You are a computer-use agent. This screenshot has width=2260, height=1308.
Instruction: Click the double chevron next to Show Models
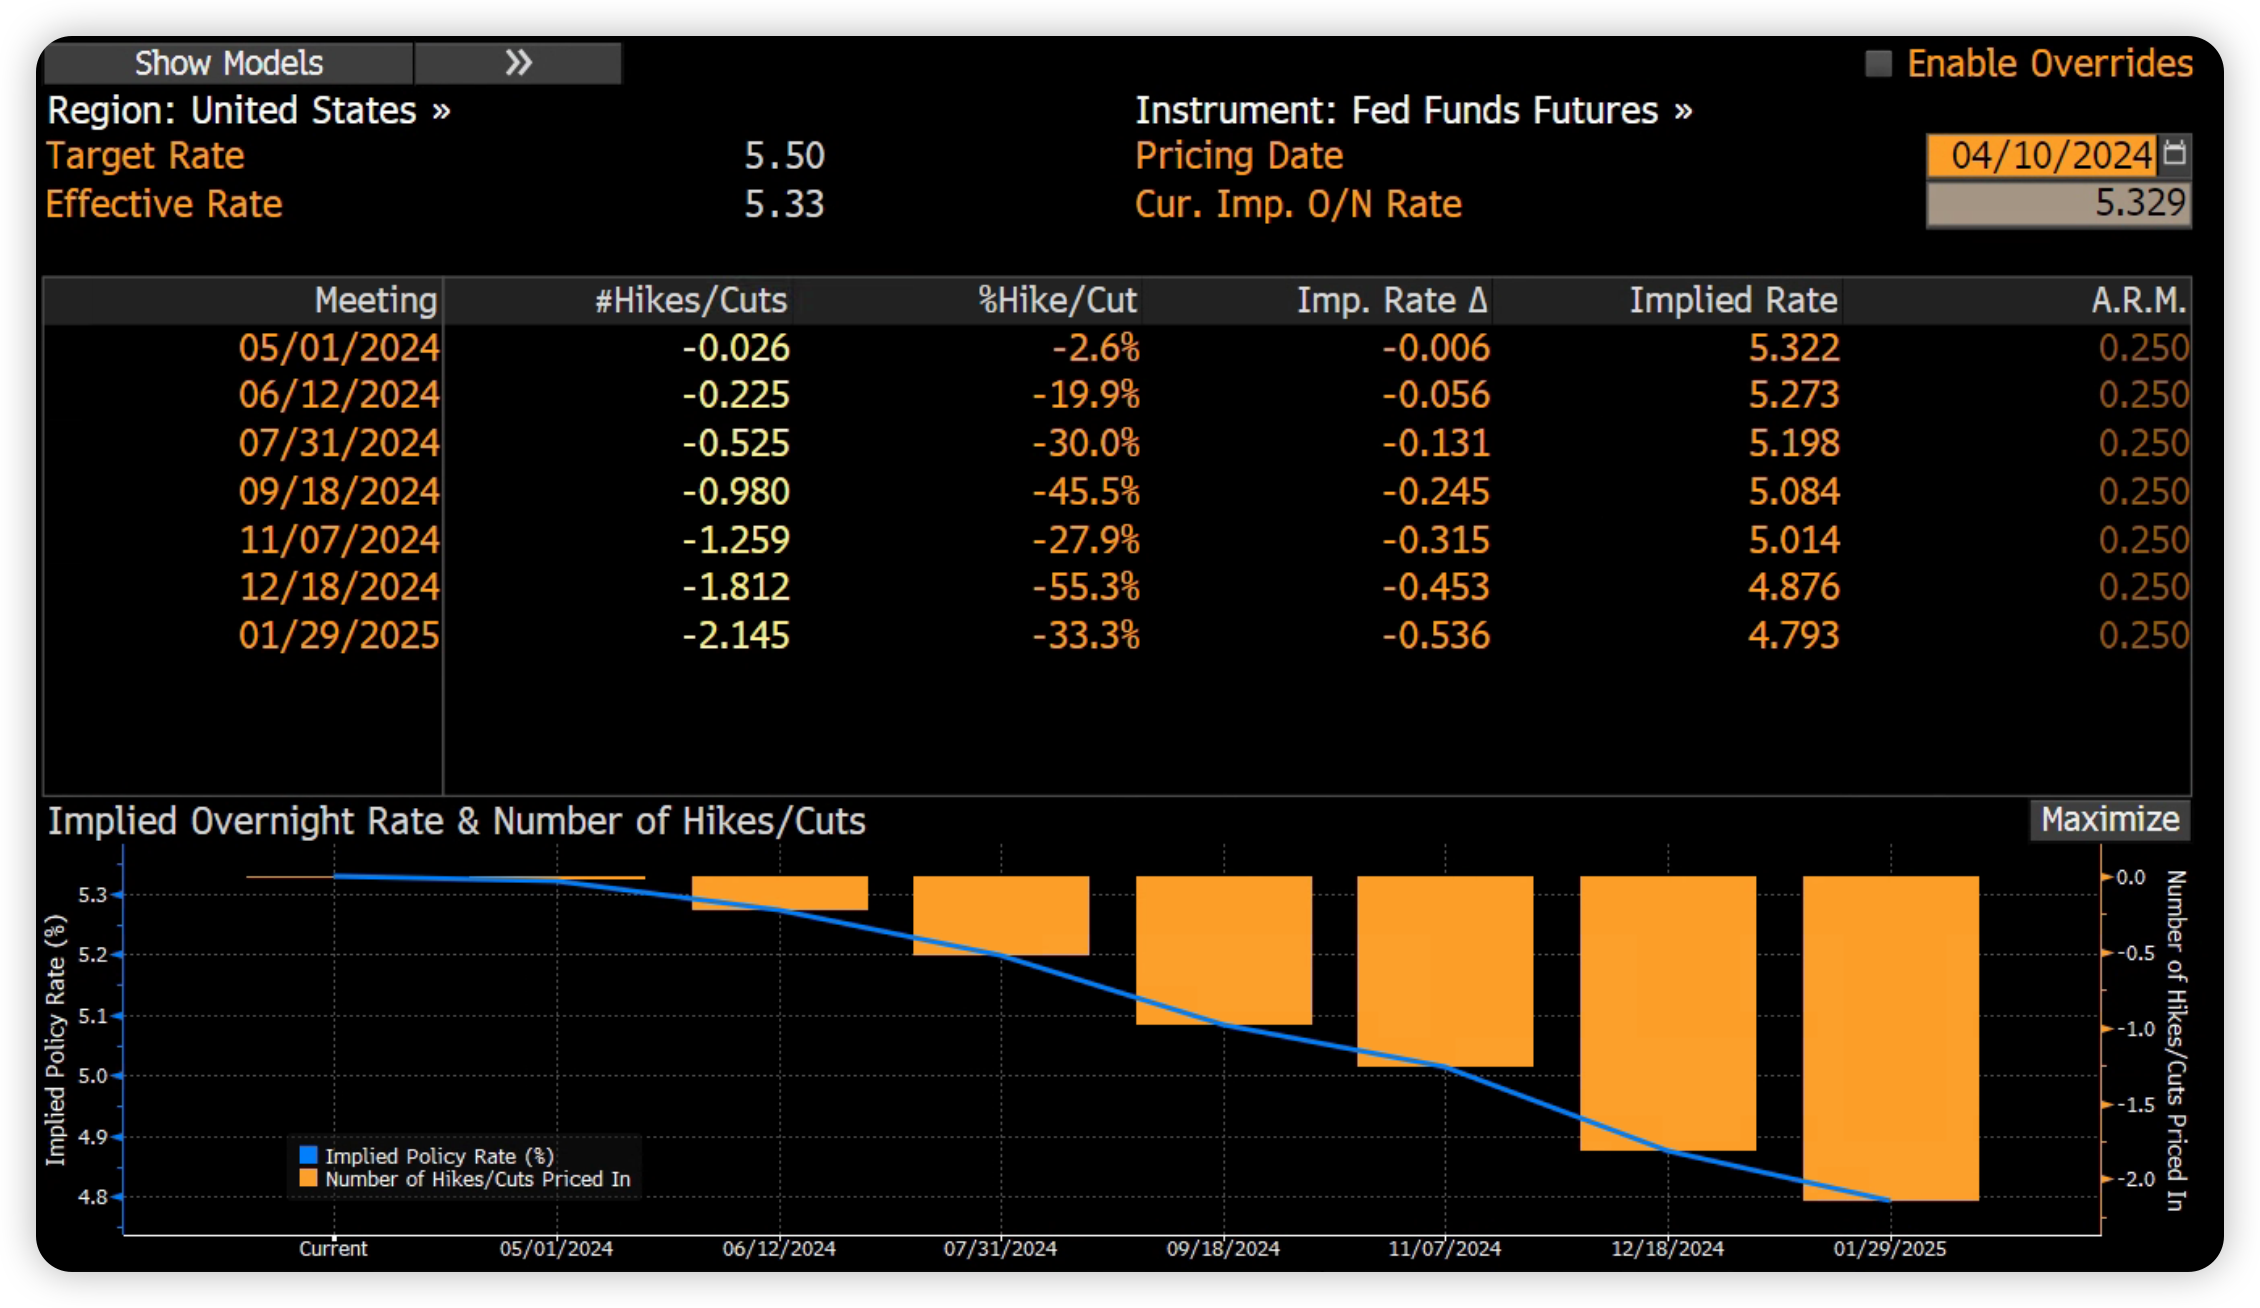coord(518,63)
